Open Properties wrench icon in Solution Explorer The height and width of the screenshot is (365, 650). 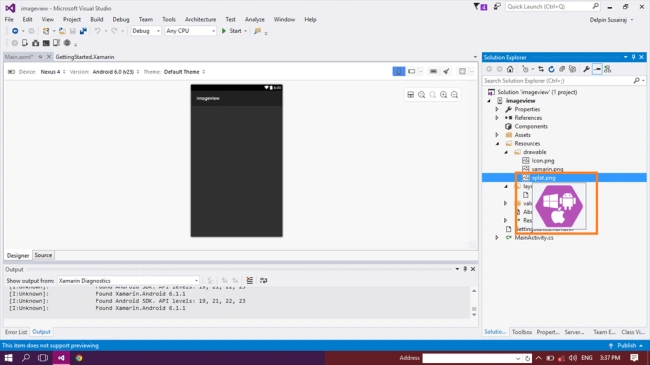pyautogui.click(x=586, y=69)
